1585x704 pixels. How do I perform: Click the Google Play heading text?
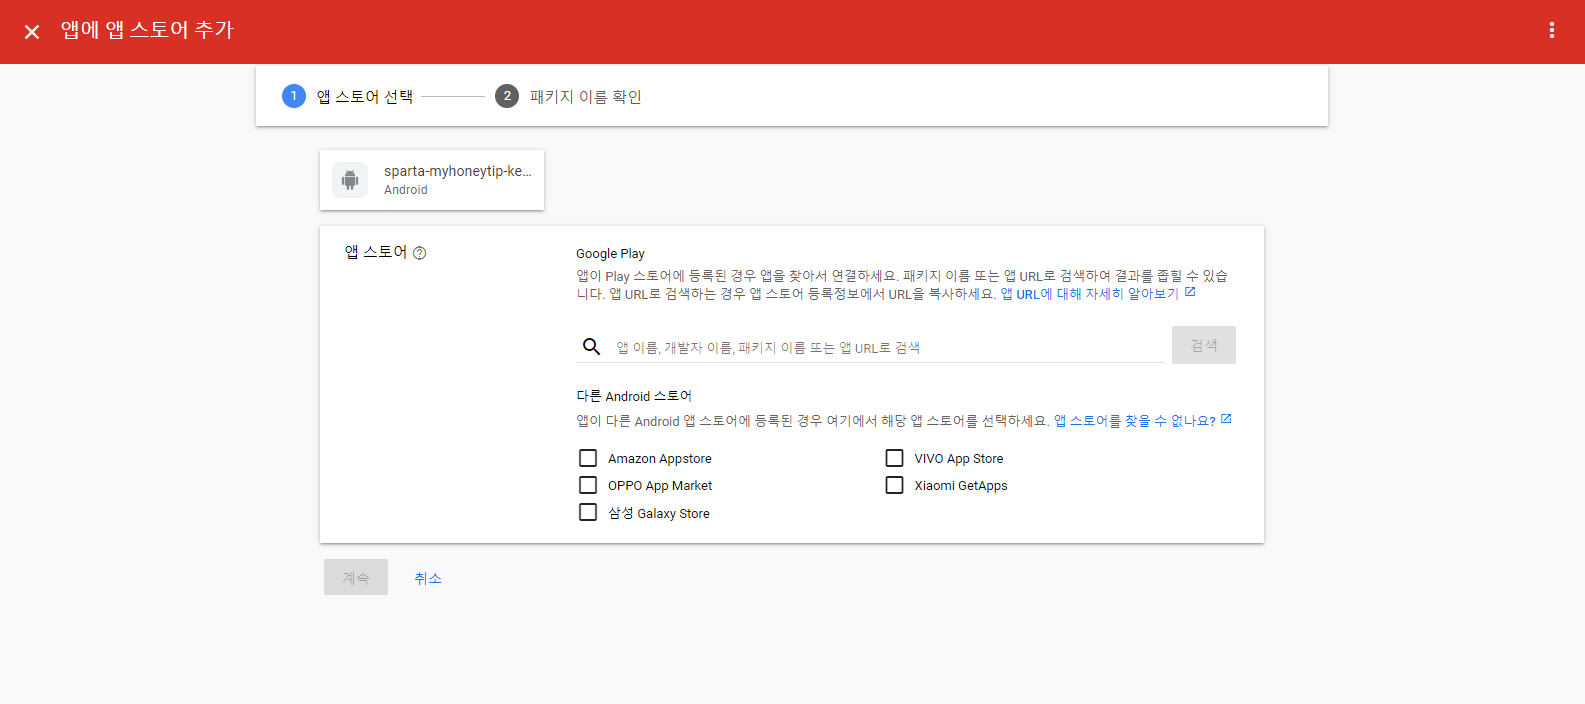tap(610, 254)
